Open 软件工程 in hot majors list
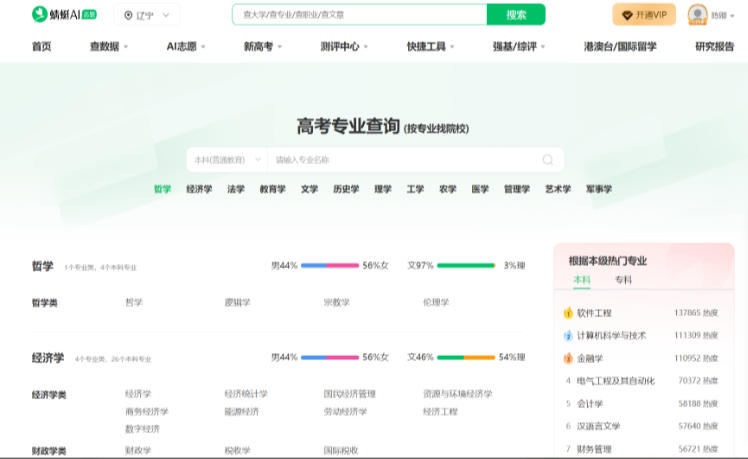The height and width of the screenshot is (459, 748). pos(594,313)
